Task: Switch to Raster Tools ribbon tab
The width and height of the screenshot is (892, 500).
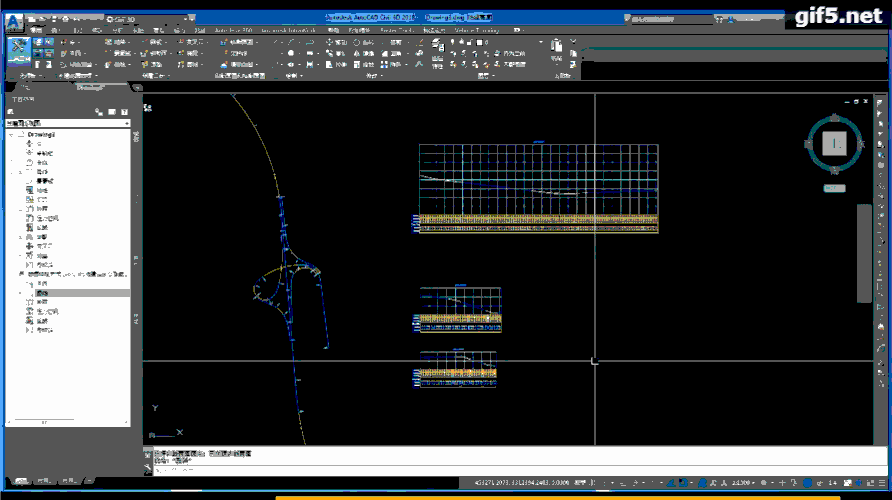Action: (397, 30)
